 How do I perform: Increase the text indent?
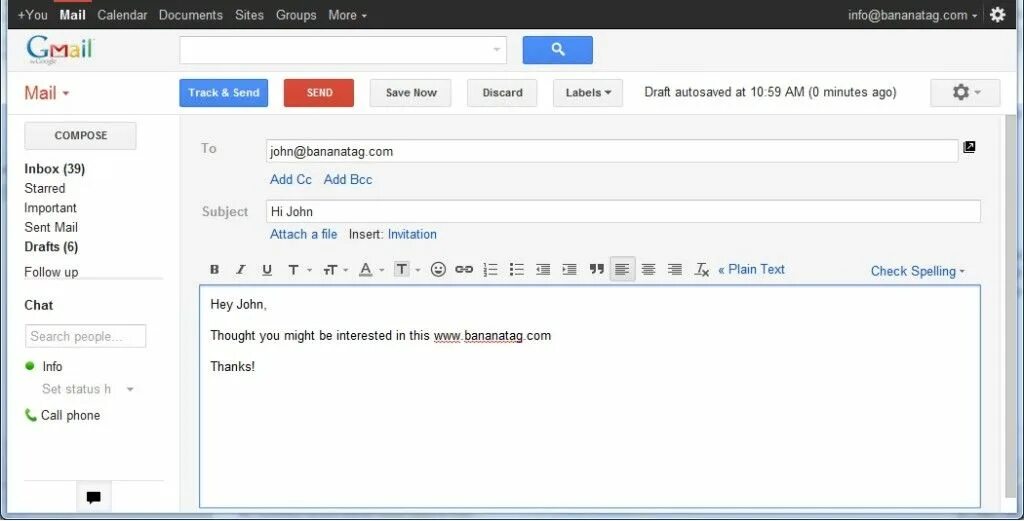(x=569, y=269)
